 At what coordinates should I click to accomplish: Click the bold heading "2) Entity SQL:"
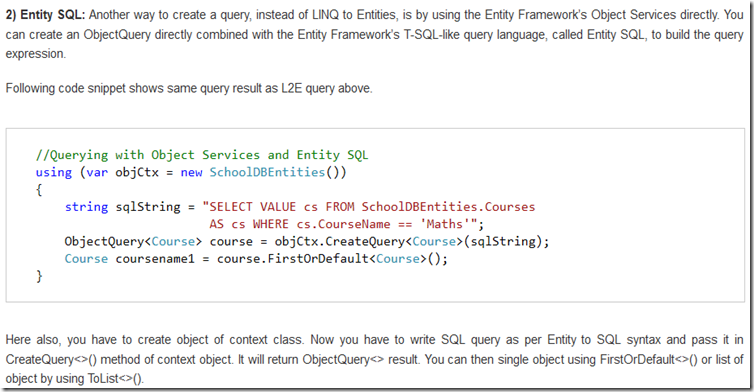(x=45, y=15)
